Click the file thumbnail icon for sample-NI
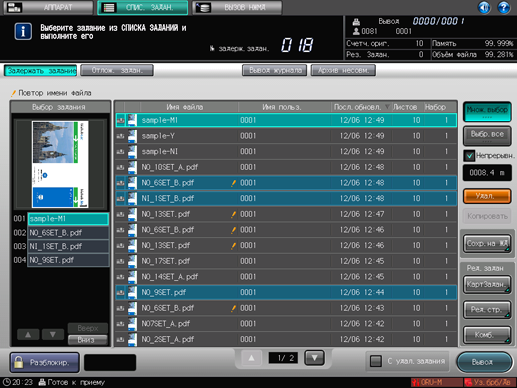 [132, 152]
